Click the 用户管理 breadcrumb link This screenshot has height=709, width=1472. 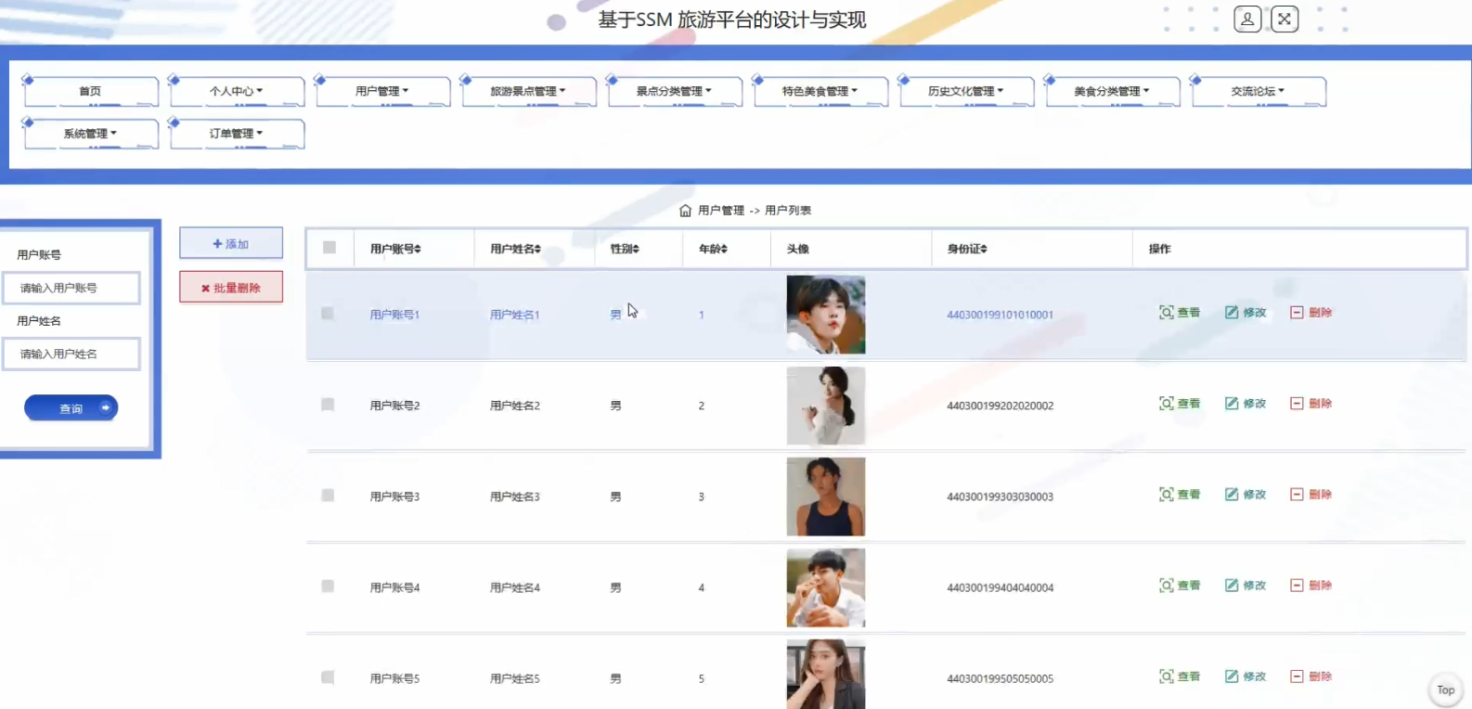click(721, 211)
